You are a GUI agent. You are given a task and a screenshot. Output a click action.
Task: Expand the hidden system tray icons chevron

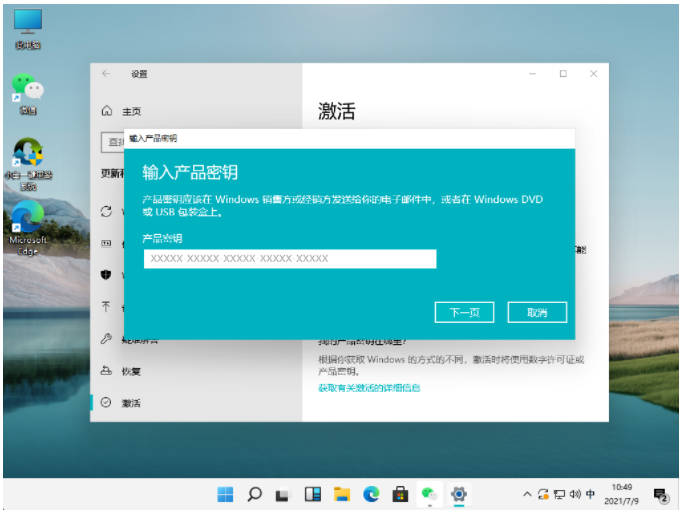click(x=527, y=494)
